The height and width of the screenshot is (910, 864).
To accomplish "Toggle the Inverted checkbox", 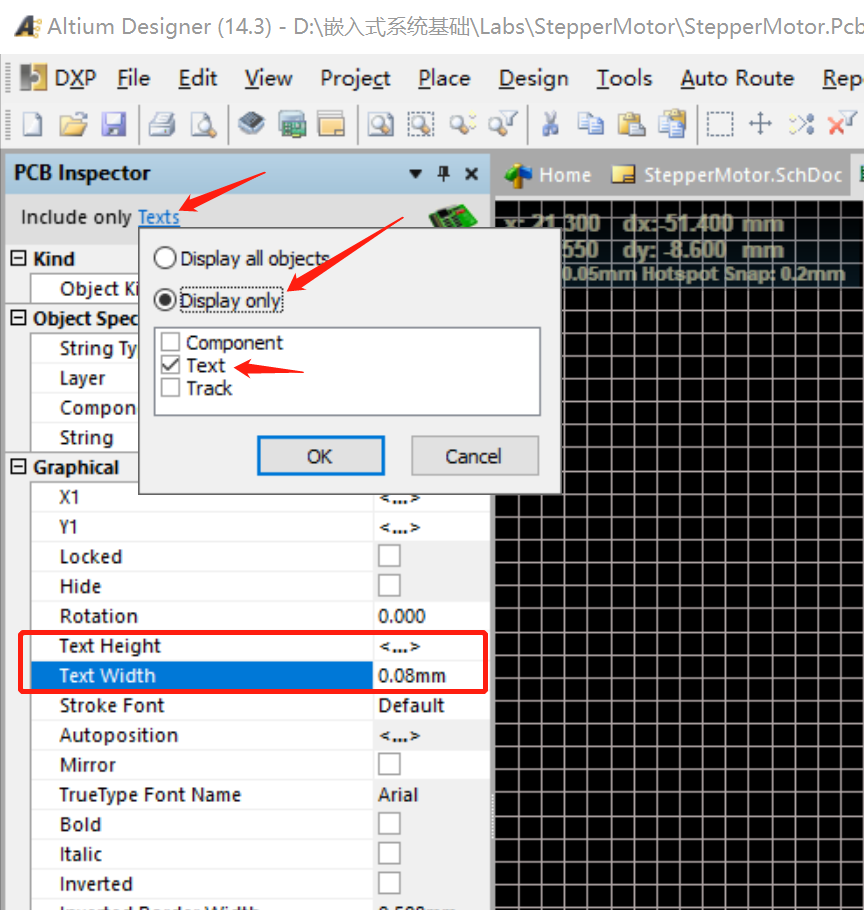I will click(x=389, y=883).
